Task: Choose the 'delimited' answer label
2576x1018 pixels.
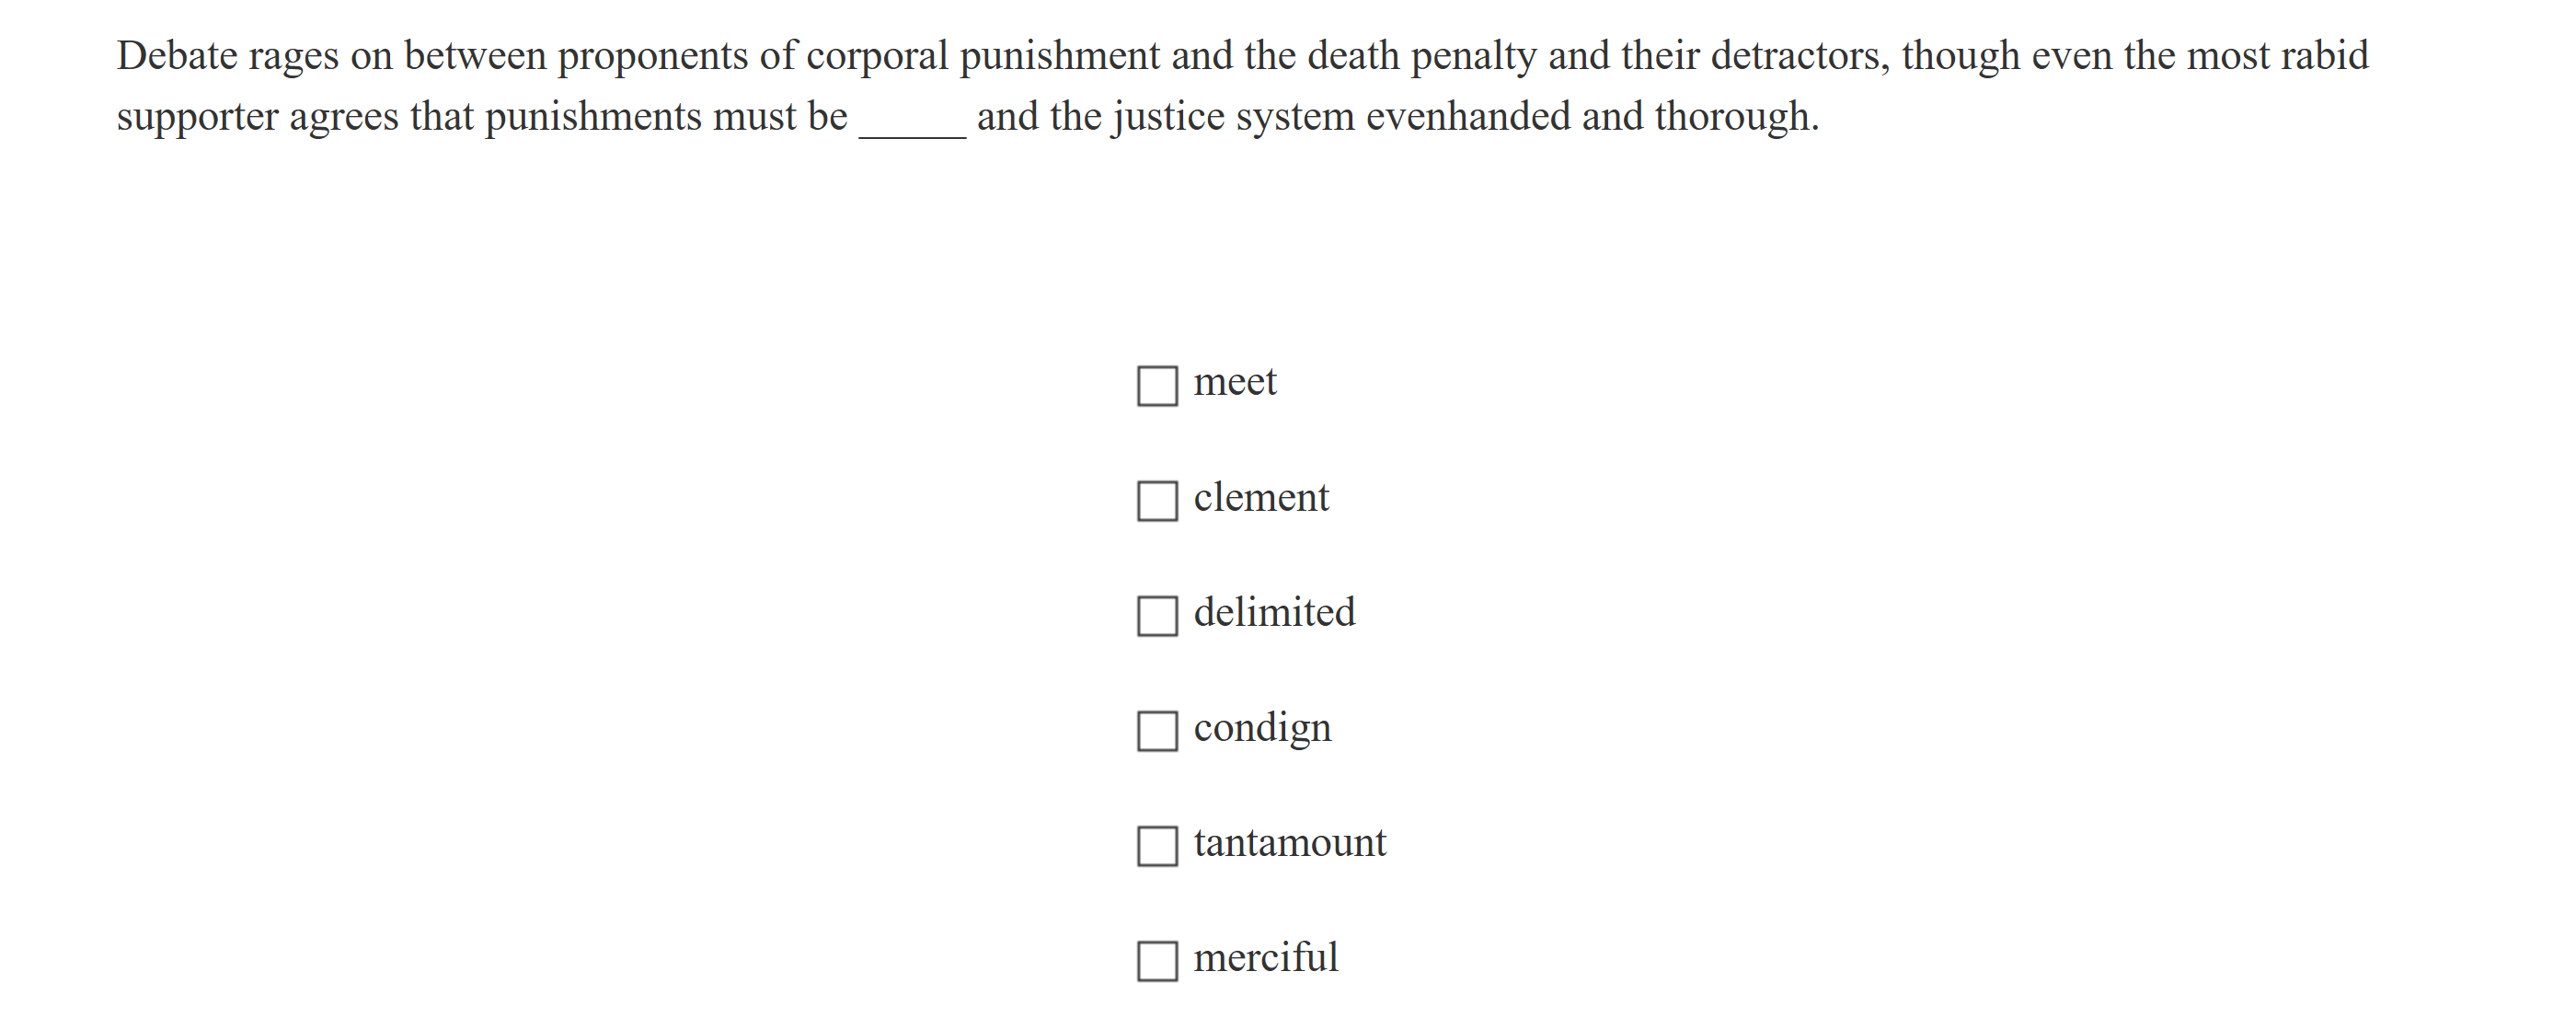Action: (1274, 612)
